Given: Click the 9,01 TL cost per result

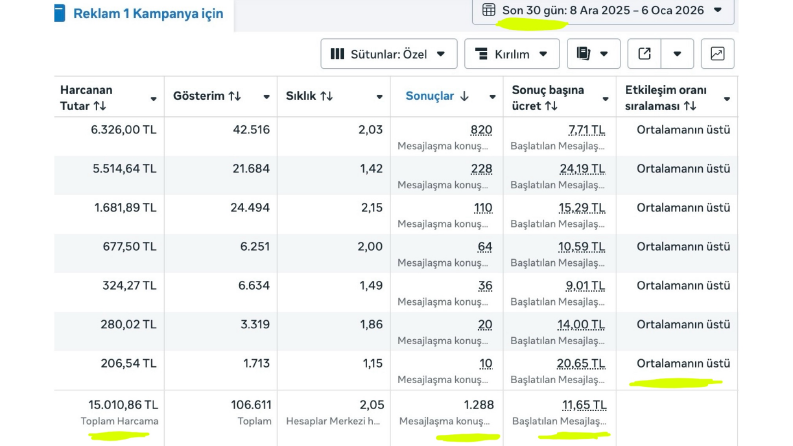Looking at the screenshot, I should (x=585, y=286).
